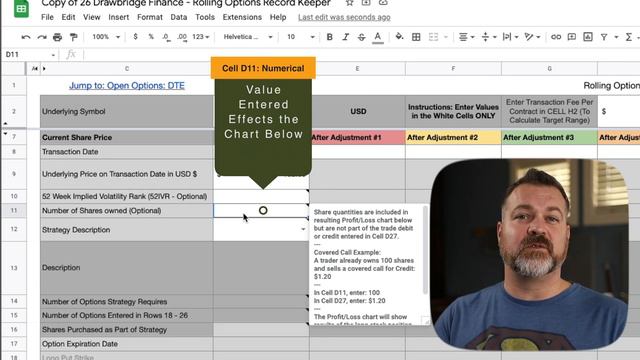Click the 'USD' cell
This screenshot has width=640, height=360.
358,111
